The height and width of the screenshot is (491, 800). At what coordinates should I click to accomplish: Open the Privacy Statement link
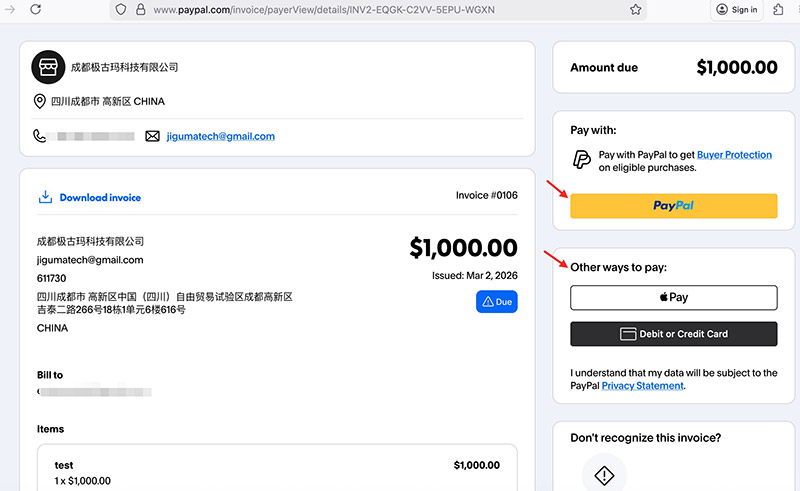(642, 385)
